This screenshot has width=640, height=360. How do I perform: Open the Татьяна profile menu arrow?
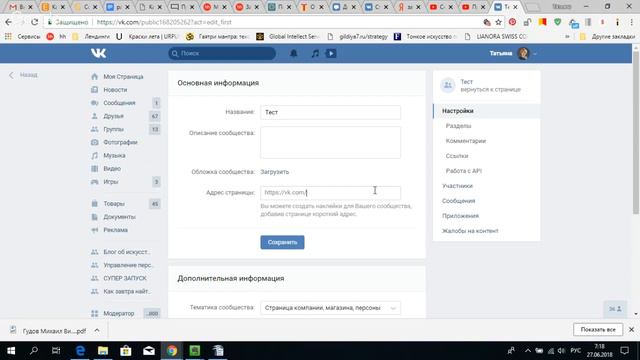(535, 53)
